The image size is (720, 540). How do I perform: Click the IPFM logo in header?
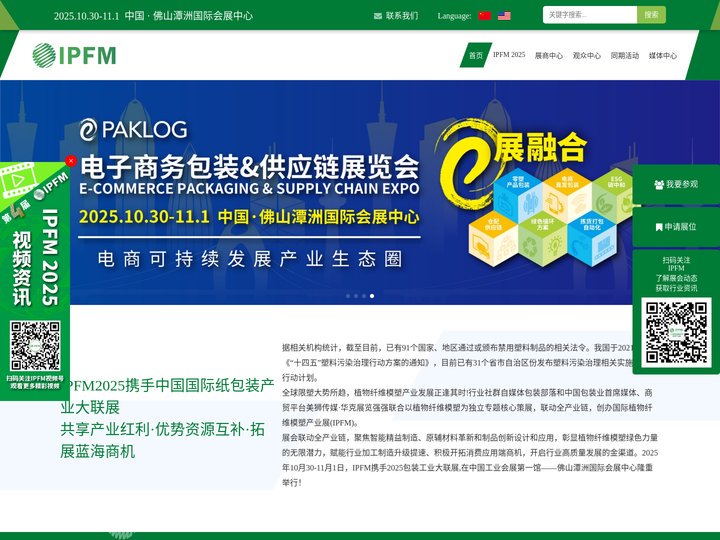[74, 55]
